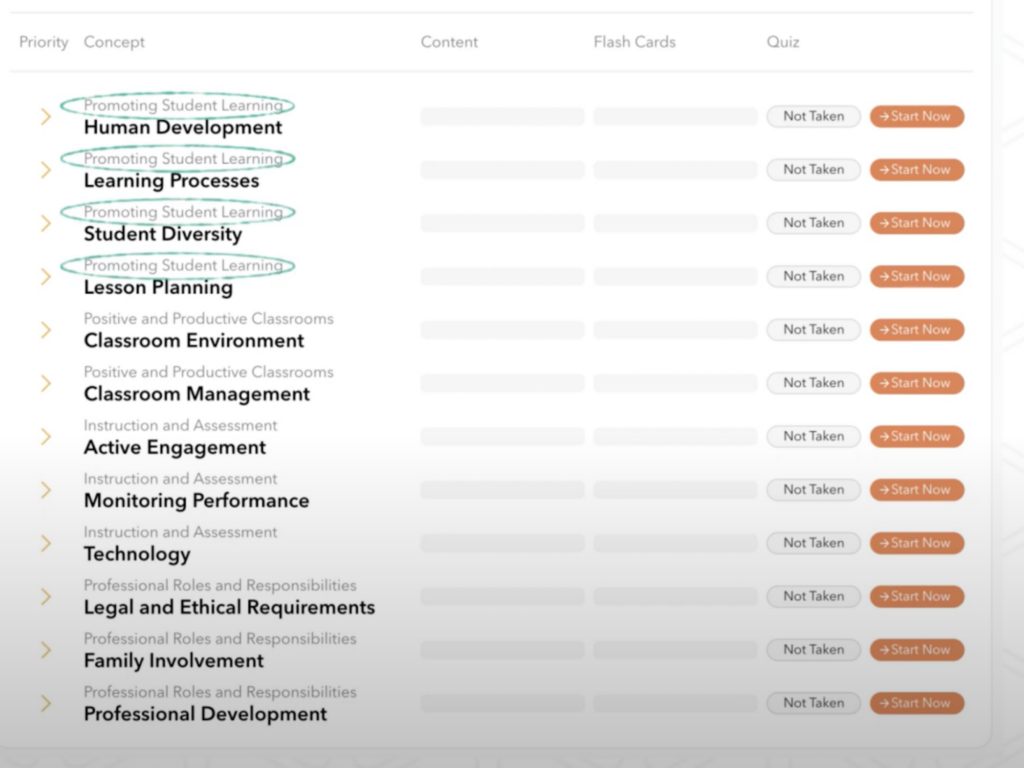1024x768 pixels.
Task: Click the Human Development content progress bar
Action: click(502, 117)
